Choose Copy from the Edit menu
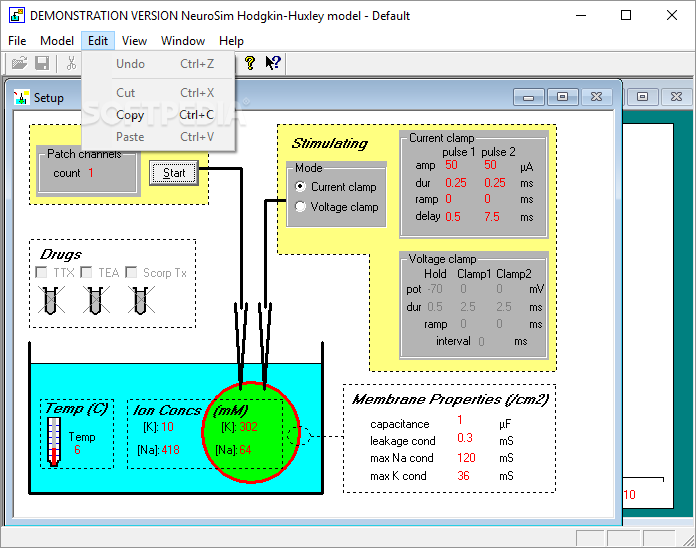Screen dimensions: 696x548 (158, 115)
